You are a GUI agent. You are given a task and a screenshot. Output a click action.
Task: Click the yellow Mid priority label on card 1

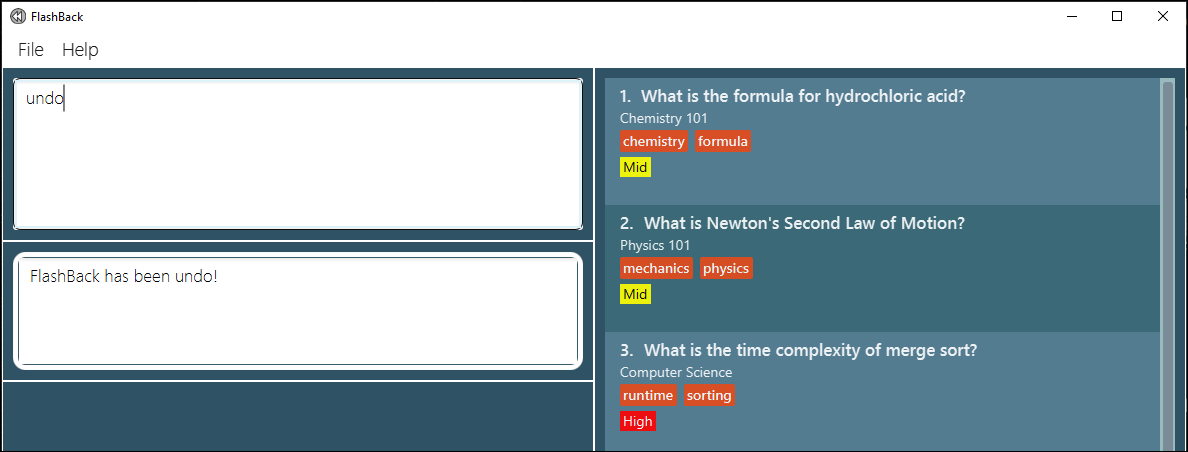[635, 167]
